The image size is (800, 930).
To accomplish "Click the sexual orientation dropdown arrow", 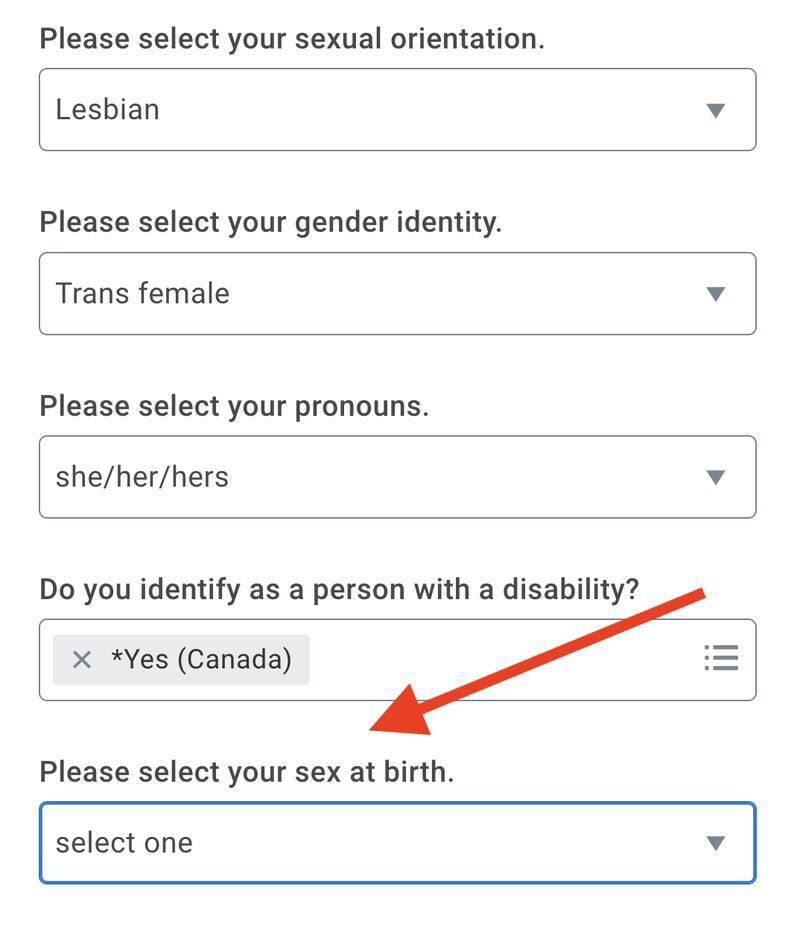I will click(715, 110).
